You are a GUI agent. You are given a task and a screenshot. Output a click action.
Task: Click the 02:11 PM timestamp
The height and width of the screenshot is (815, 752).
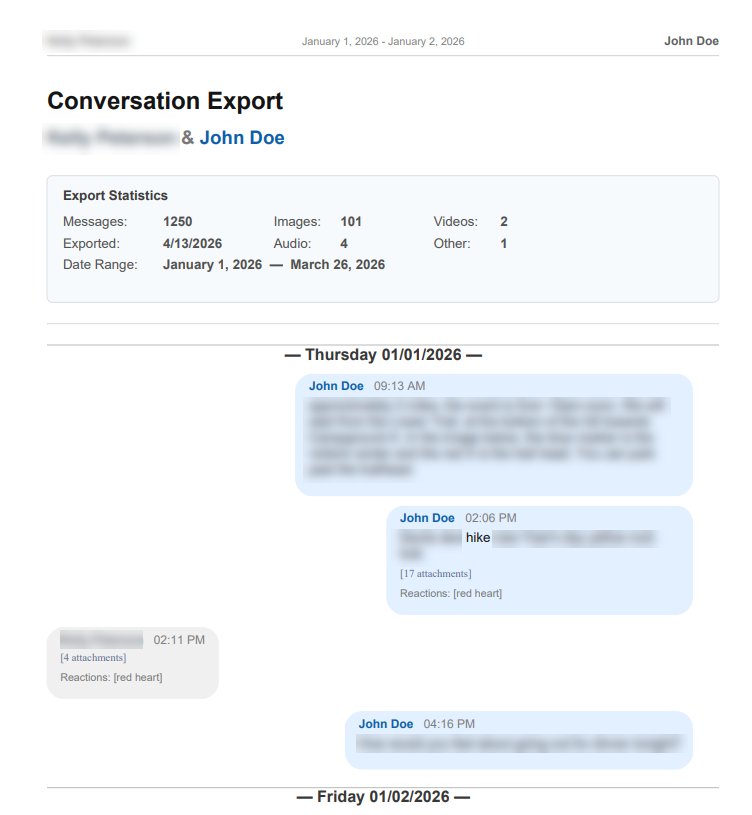(179, 640)
